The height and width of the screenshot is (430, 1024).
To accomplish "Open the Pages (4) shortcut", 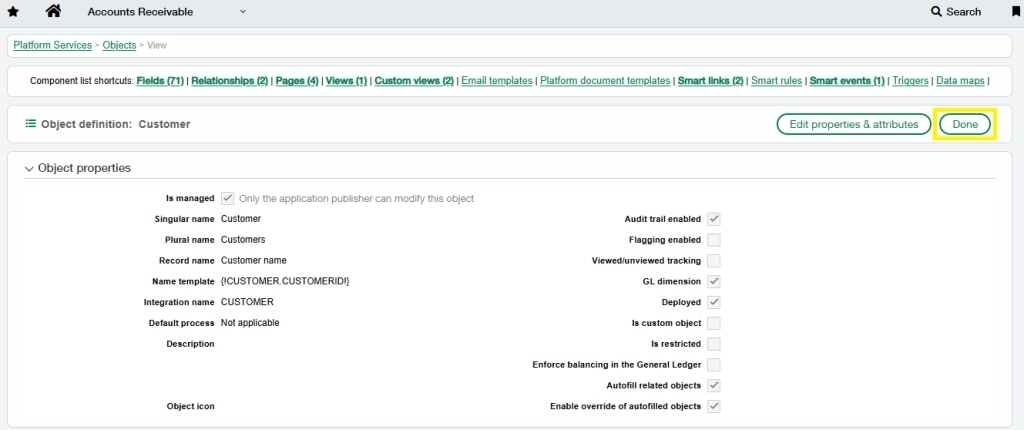I will pyautogui.click(x=297, y=81).
